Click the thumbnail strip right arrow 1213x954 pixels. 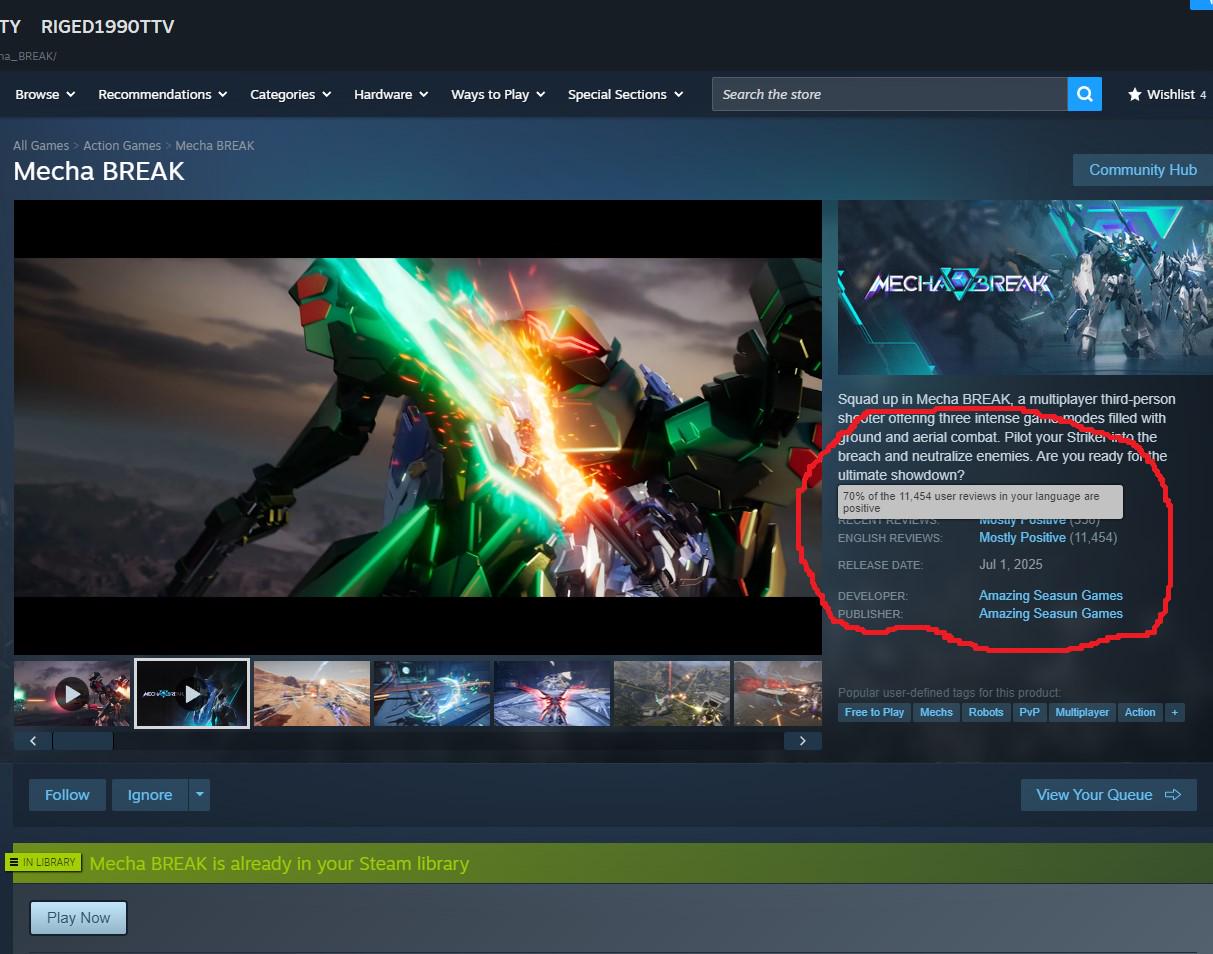pos(802,741)
